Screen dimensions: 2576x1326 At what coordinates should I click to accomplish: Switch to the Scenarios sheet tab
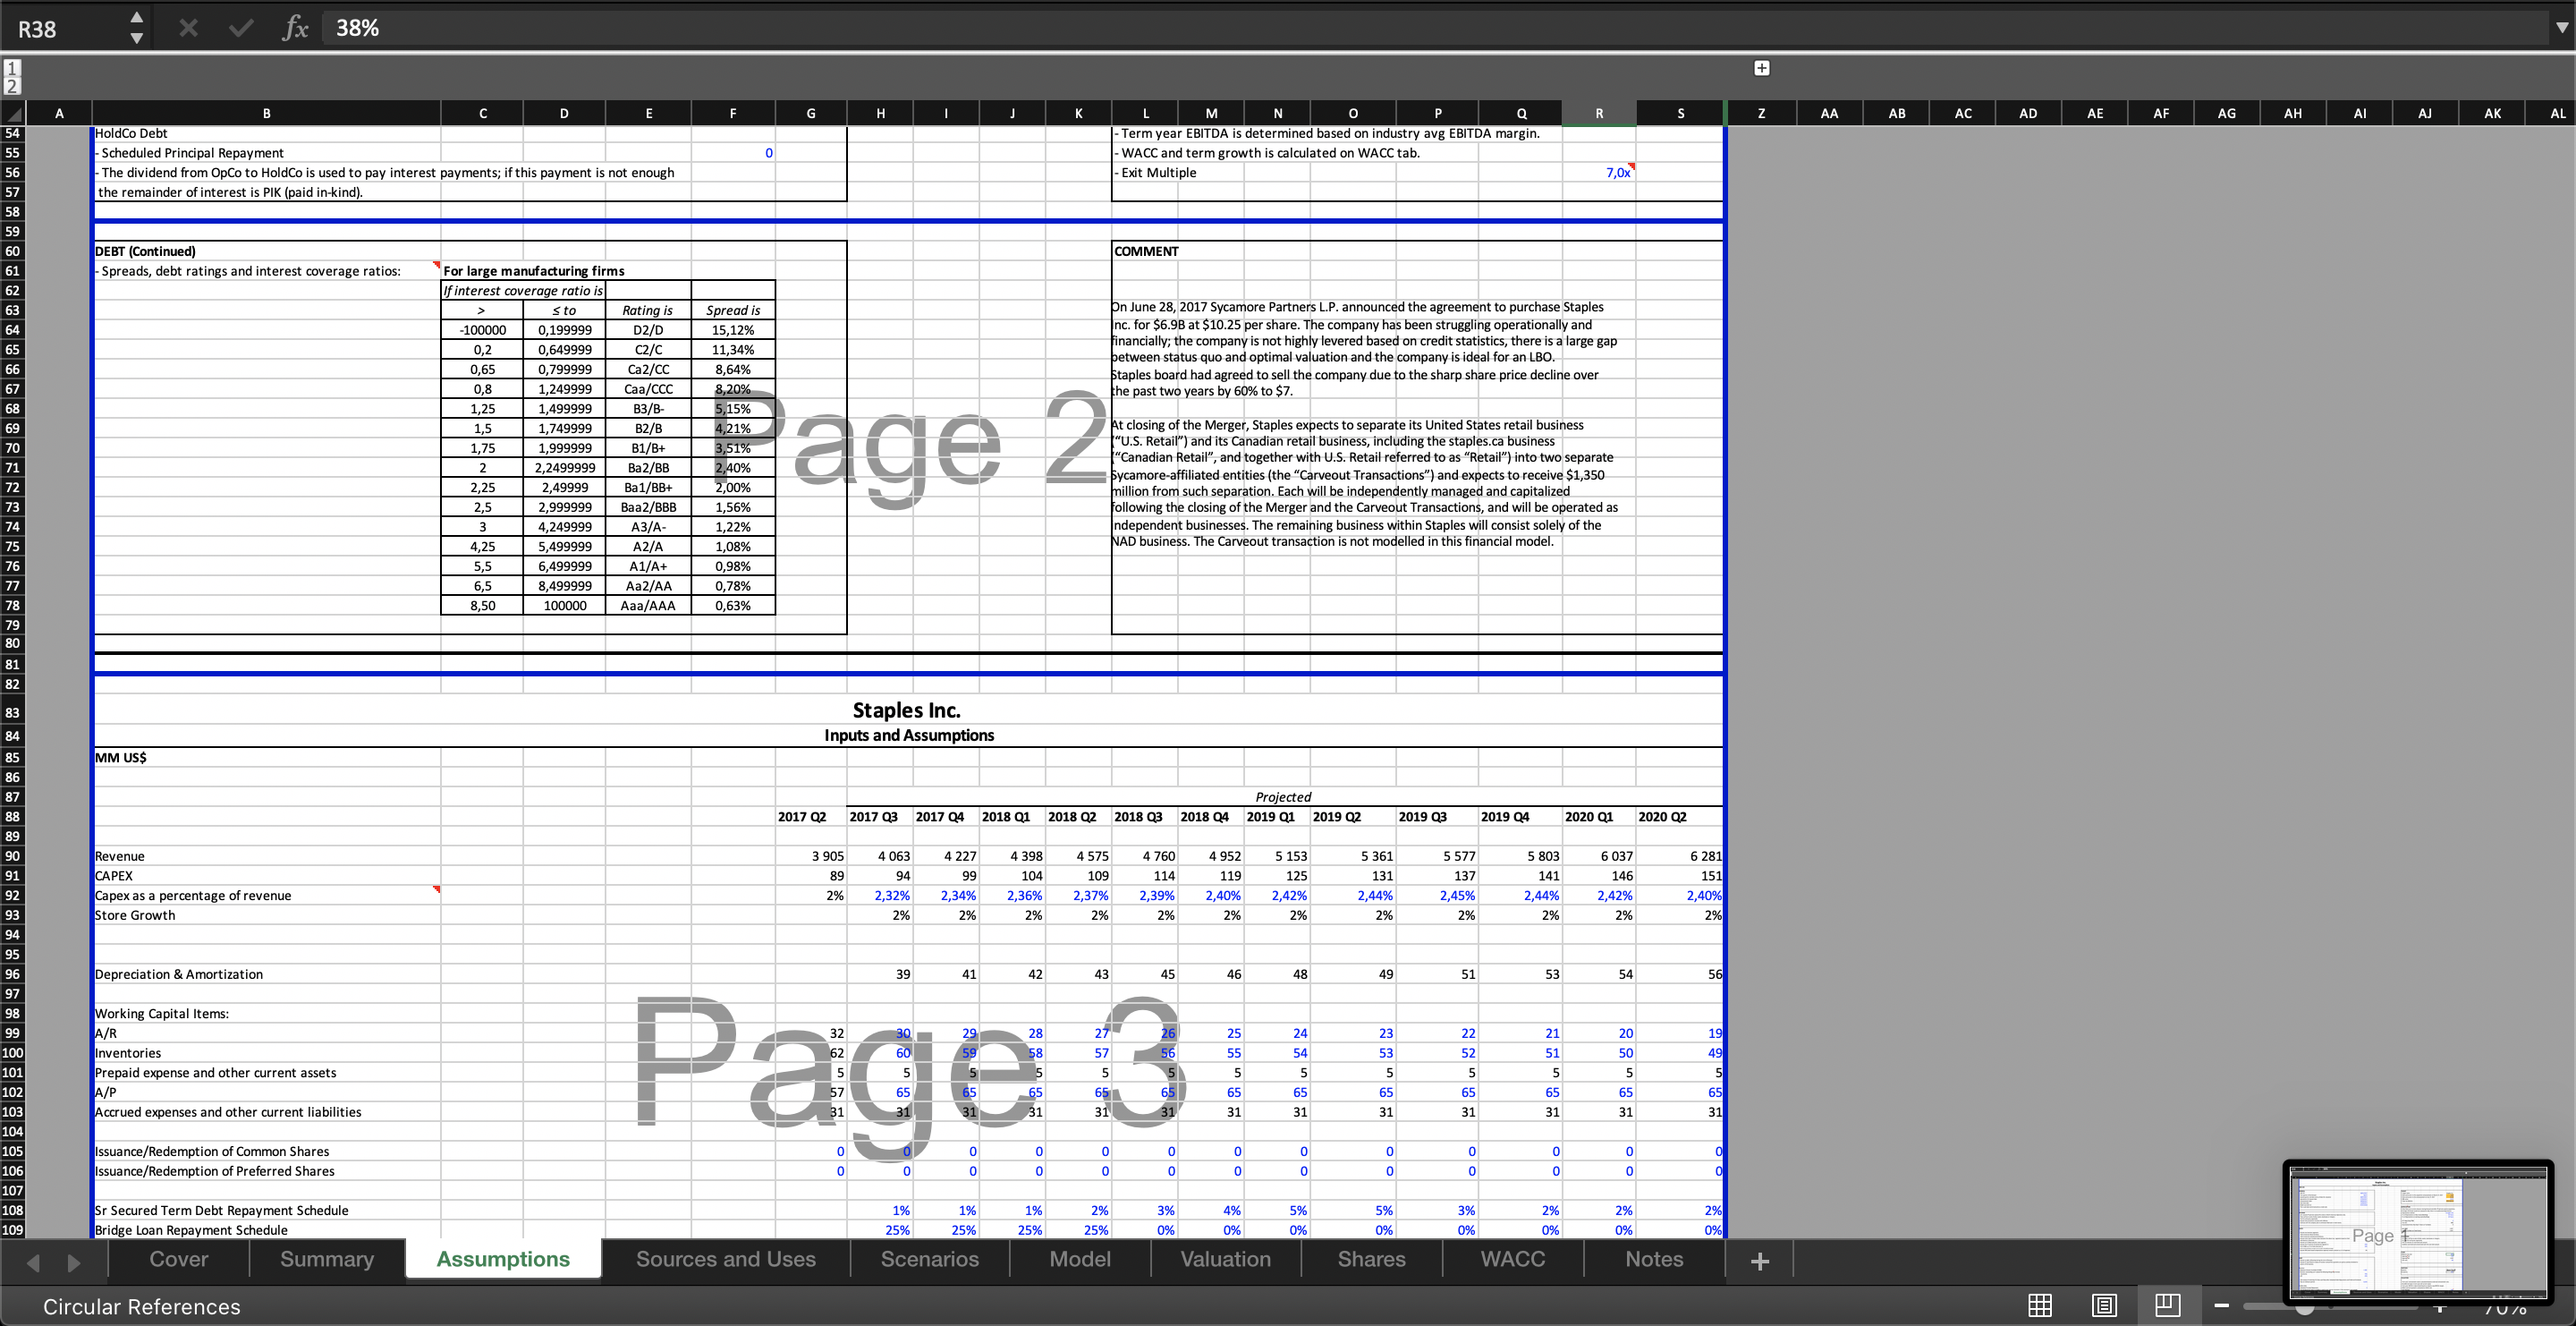pos(930,1259)
